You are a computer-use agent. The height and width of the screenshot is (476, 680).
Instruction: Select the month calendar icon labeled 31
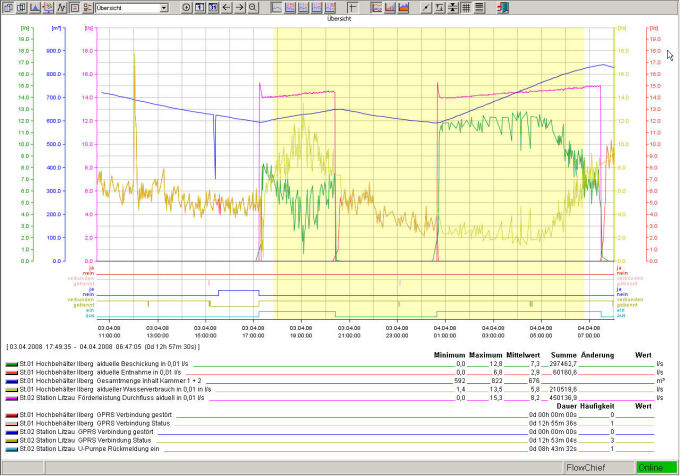[x=213, y=7]
